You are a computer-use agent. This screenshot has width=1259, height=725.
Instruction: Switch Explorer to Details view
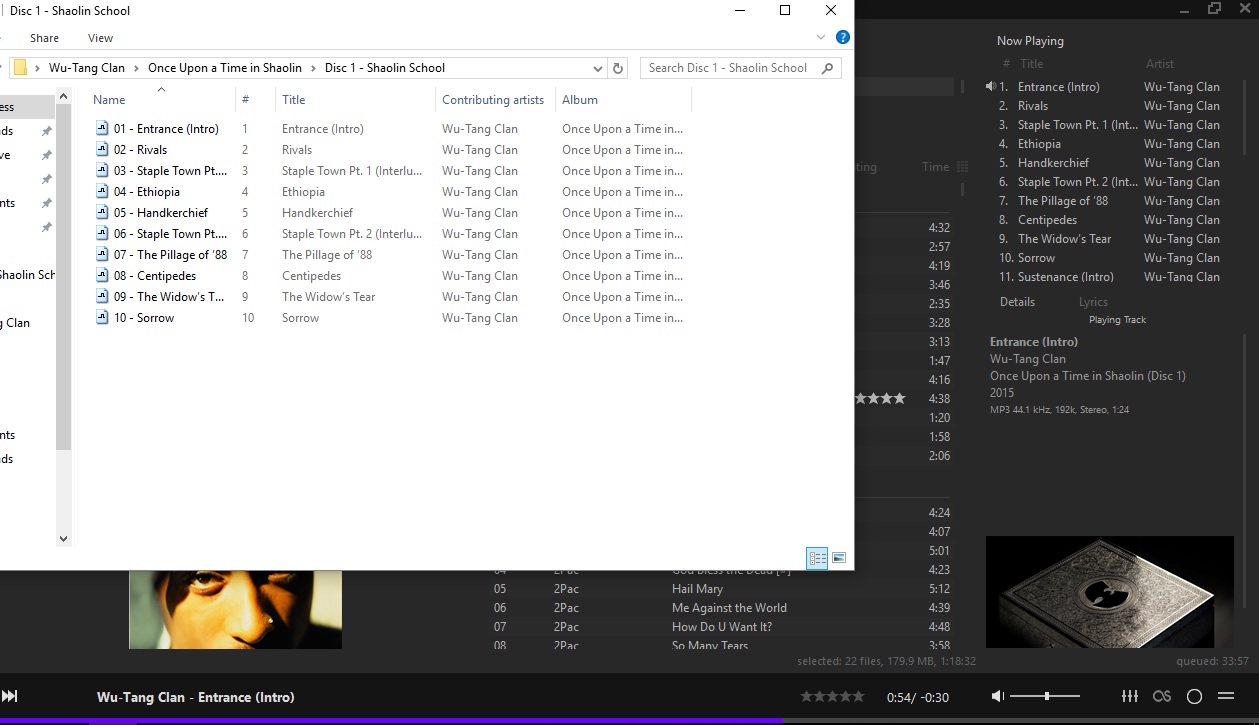click(x=817, y=558)
